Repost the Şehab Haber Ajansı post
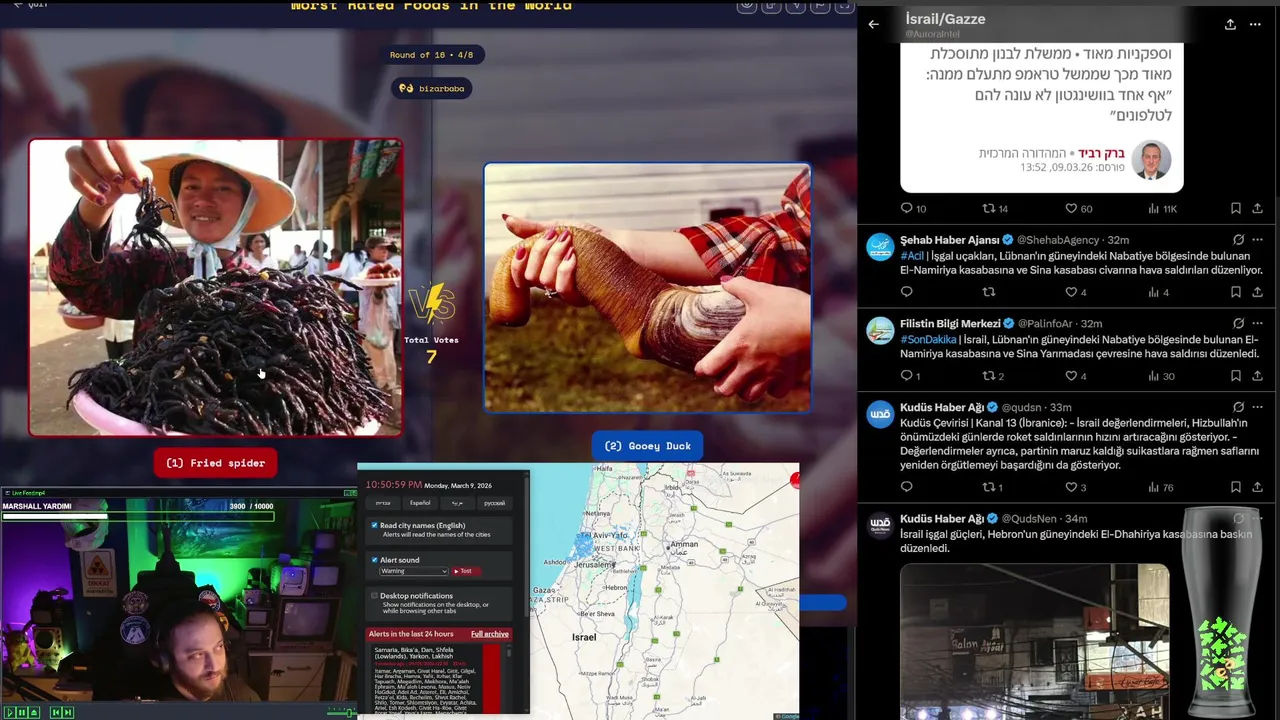The width and height of the screenshot is (1280, 720). point(989,292)
